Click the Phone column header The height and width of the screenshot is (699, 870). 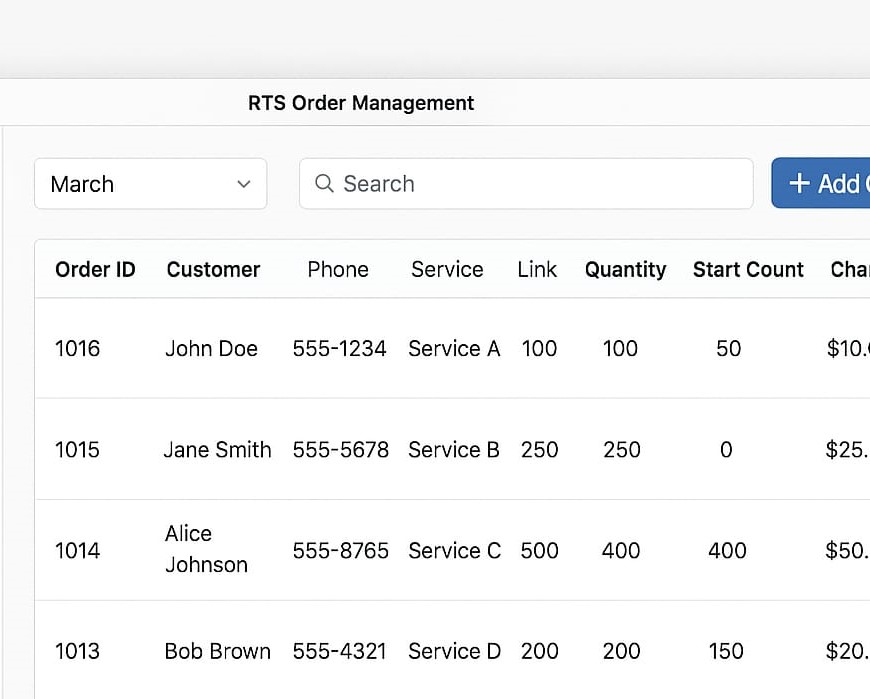(338, 269)
